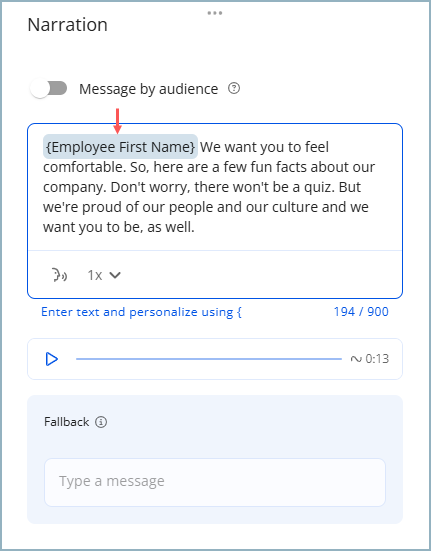Open the 1x narration speed dropdown
The width and height of the screenshot is (431, 551).
tap(104, 275)
